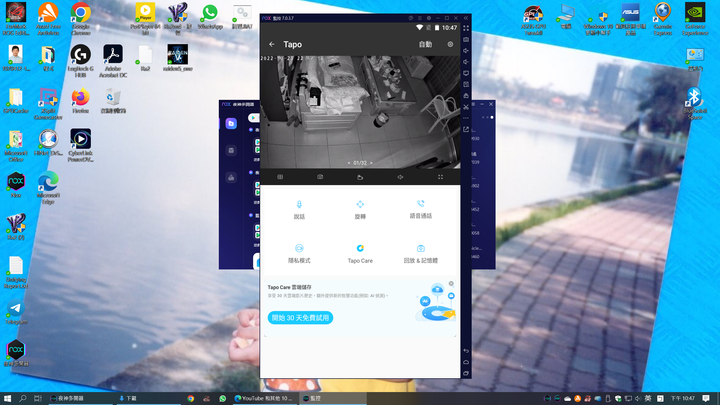Open Microsoft Edge desktop shortcut
Viewport: 720px width, 405px height.
(48, 187)
